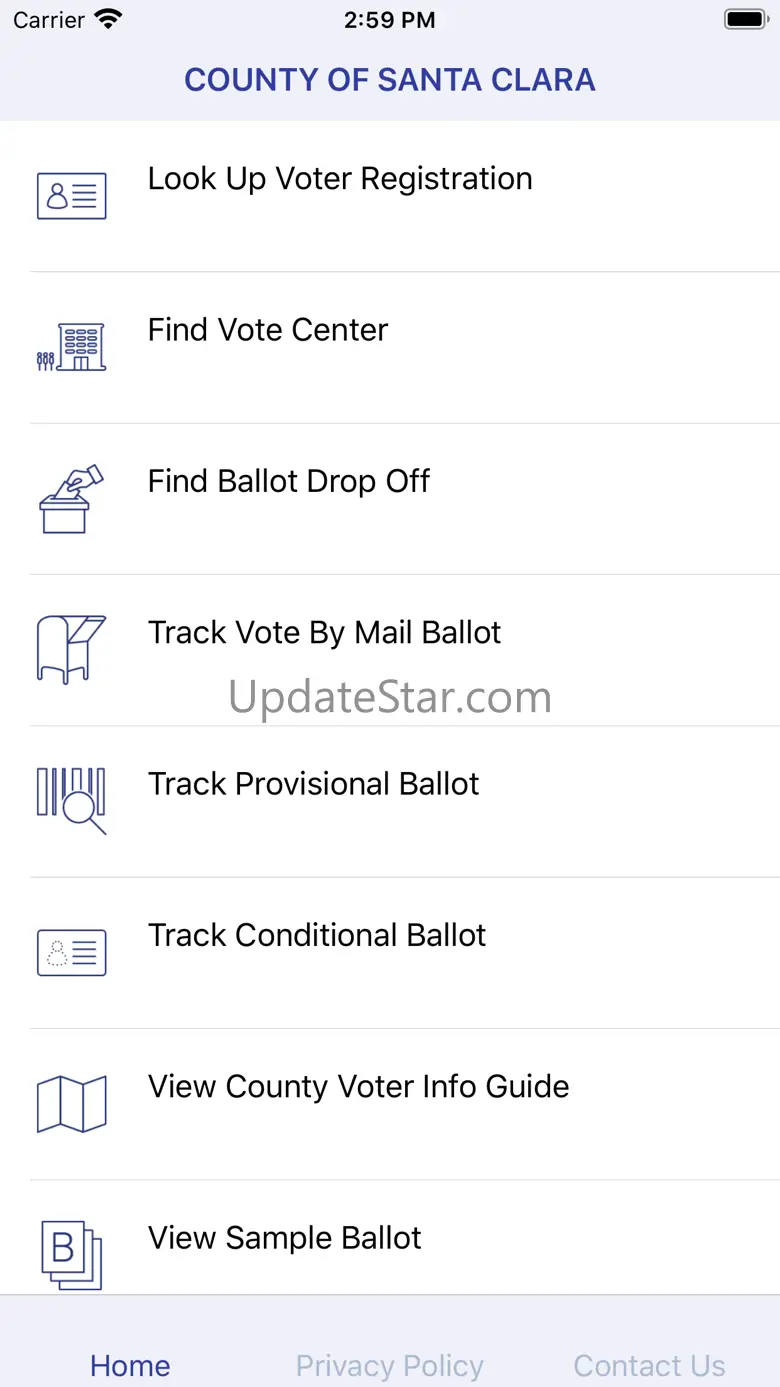Select Track Conditional Ballot
This screenshot has height=1387, width=780.
click(x=317, y=935)
